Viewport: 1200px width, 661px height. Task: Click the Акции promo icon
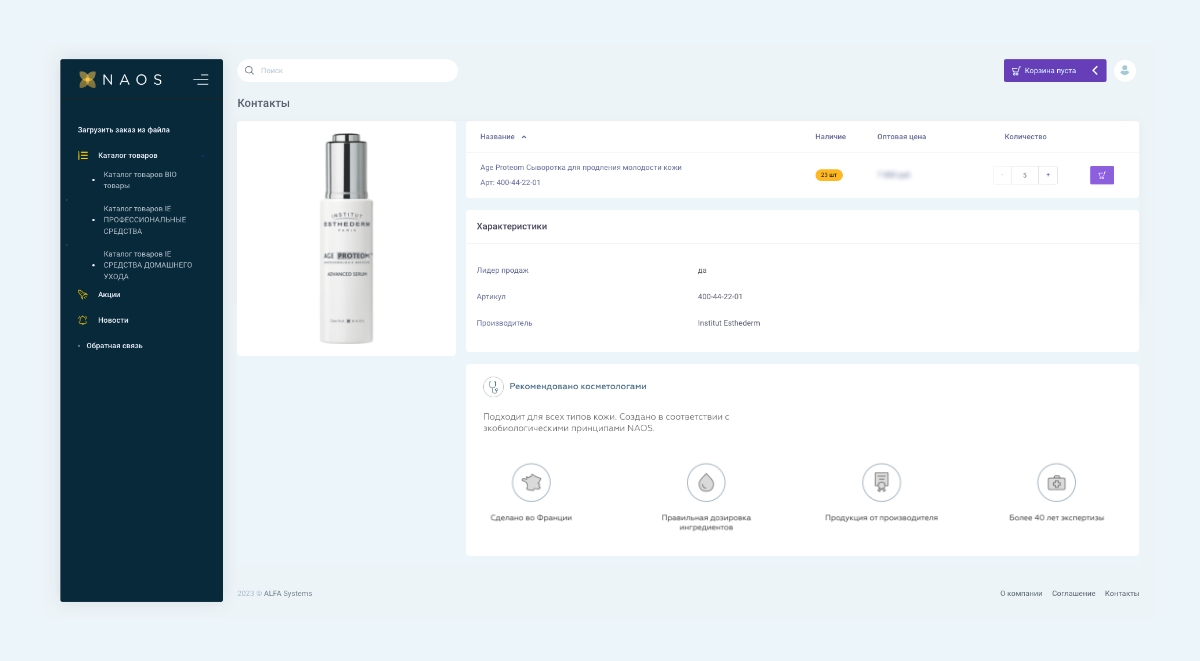pyautogui.click(x=83, y=295)
